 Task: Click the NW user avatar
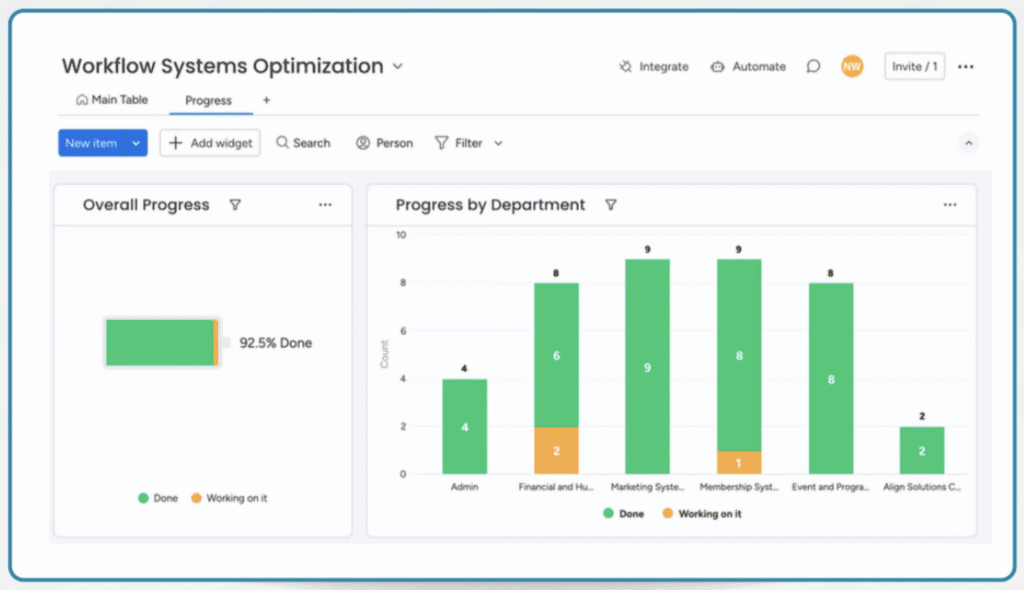click(851, 66)
